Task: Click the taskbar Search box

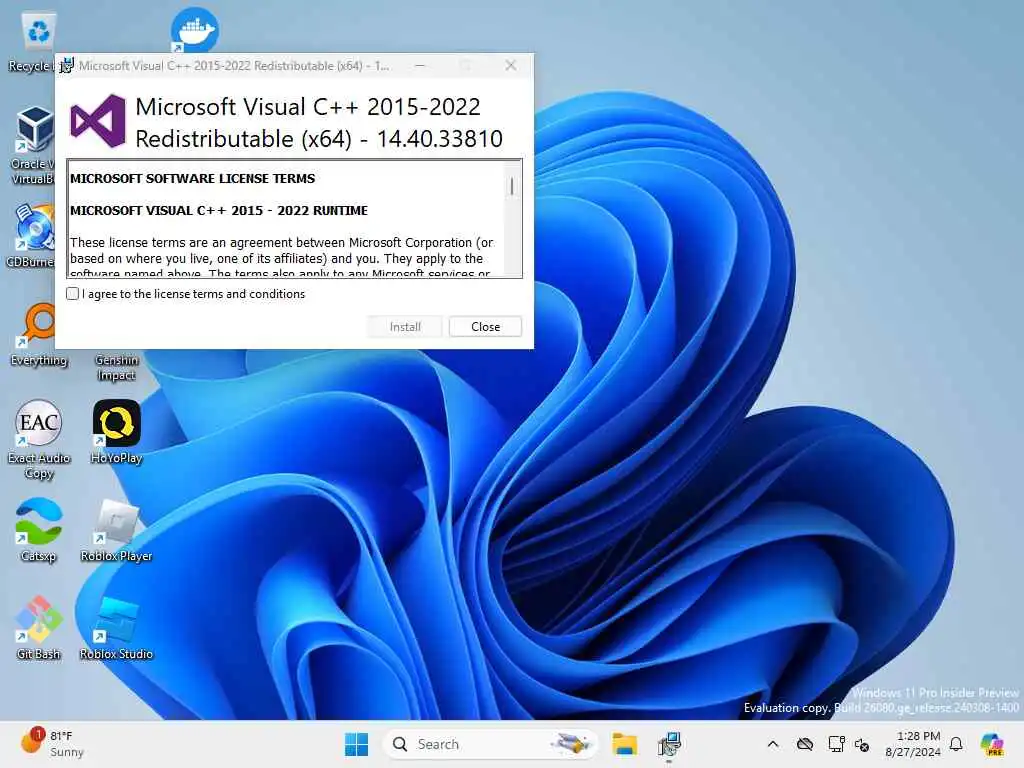Action: pyautogui.click(x=490, y=744)
